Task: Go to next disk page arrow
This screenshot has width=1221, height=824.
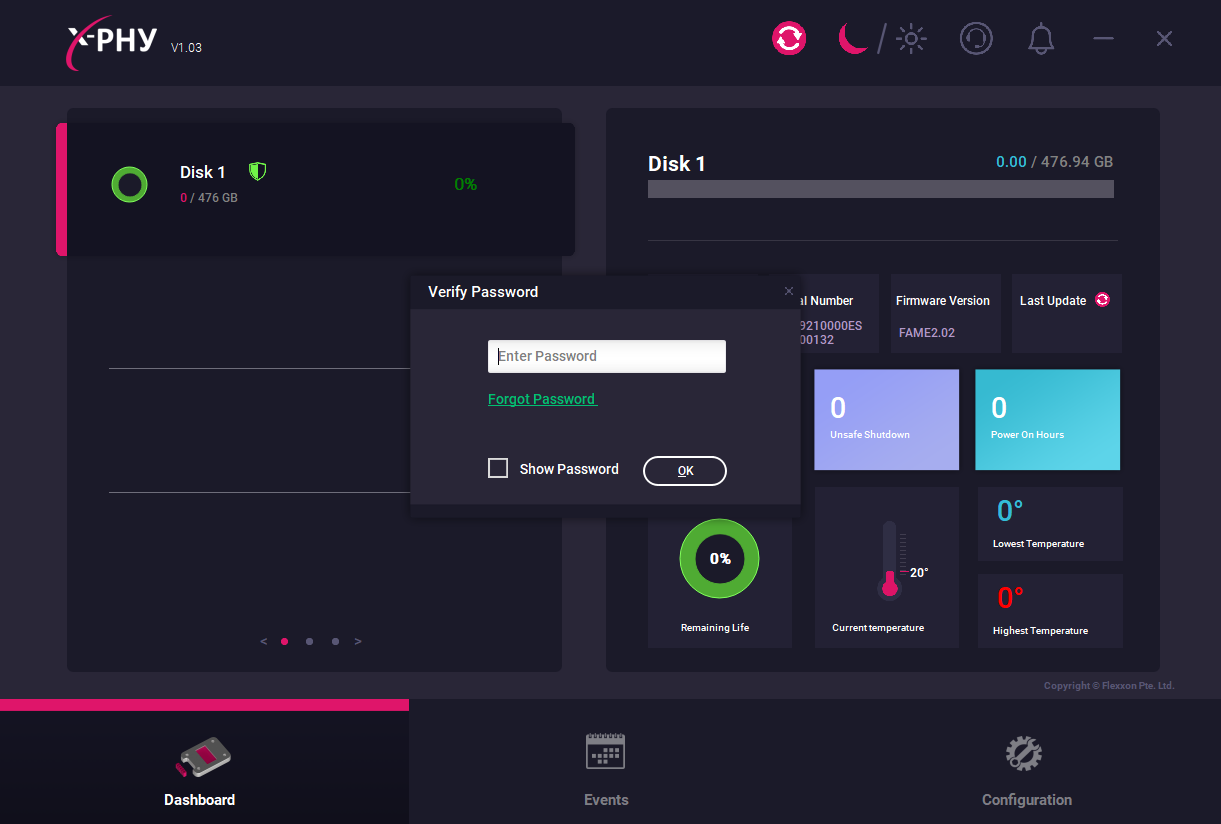Action: [358, 642]
